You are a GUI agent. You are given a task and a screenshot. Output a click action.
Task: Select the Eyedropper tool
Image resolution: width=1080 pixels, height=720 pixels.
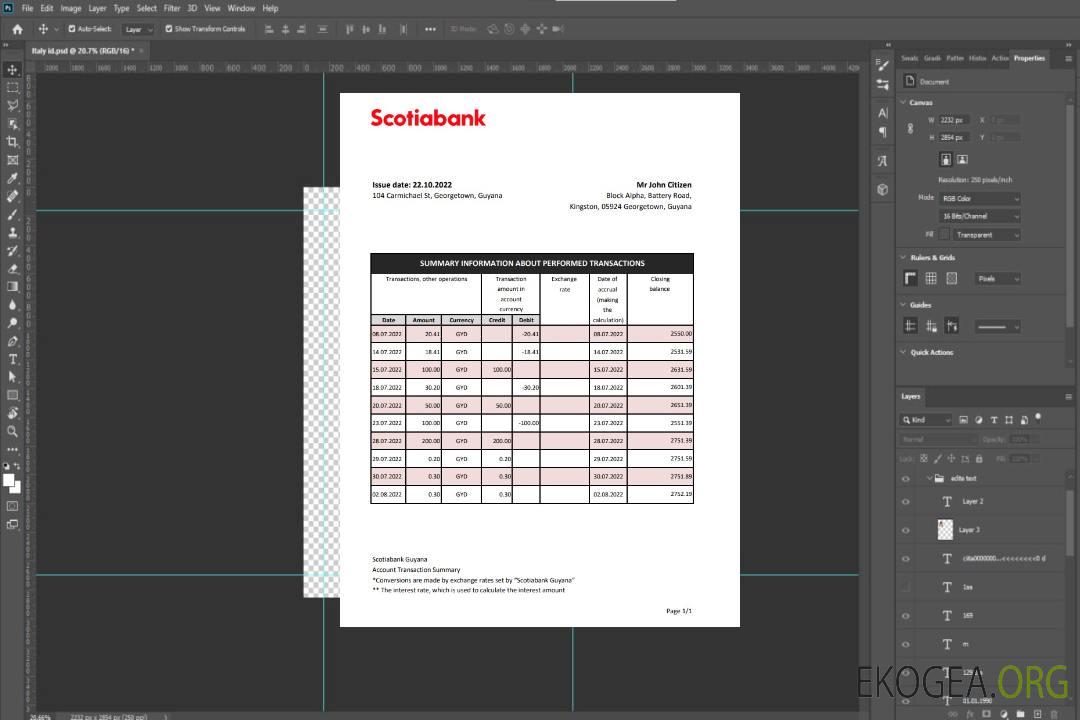pyautogui.click(x=13, y=178)
